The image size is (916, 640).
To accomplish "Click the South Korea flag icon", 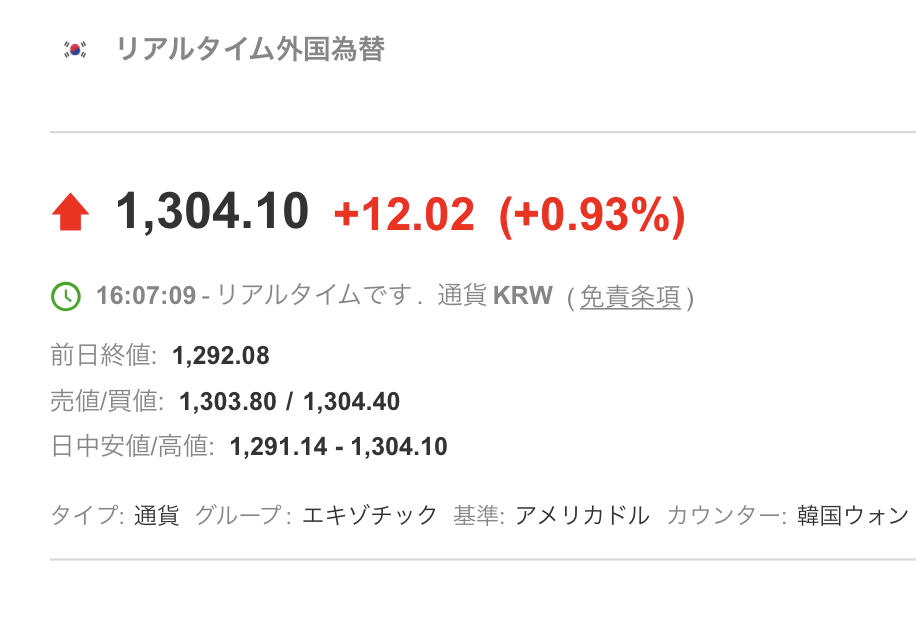I will 74,49.
